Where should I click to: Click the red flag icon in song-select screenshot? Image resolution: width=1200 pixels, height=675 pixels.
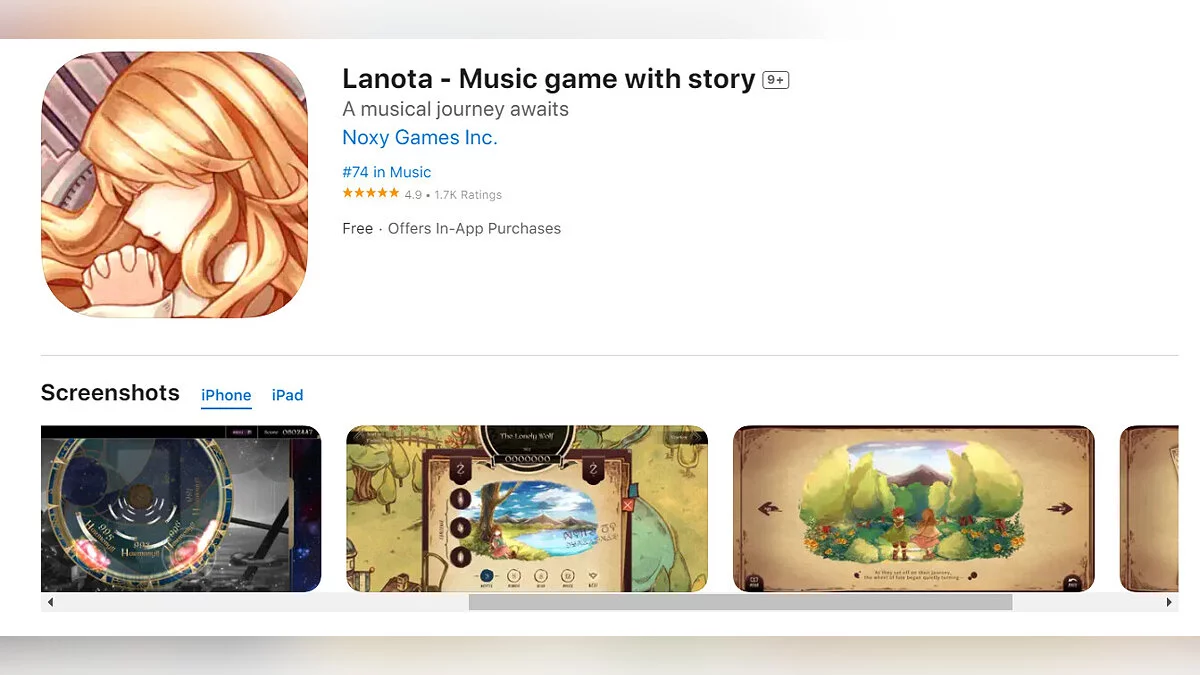pyautogui.click(x=628, y=505)
